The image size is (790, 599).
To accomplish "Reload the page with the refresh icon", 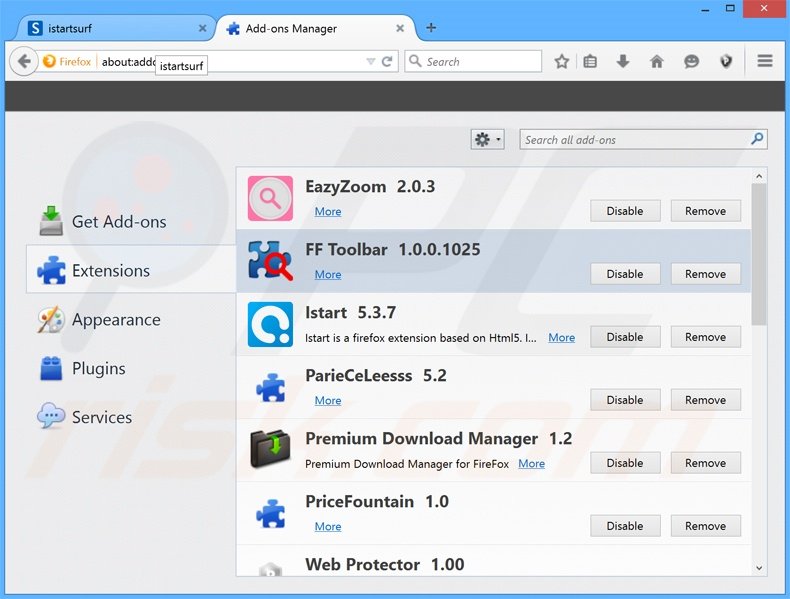I will 387,61.
